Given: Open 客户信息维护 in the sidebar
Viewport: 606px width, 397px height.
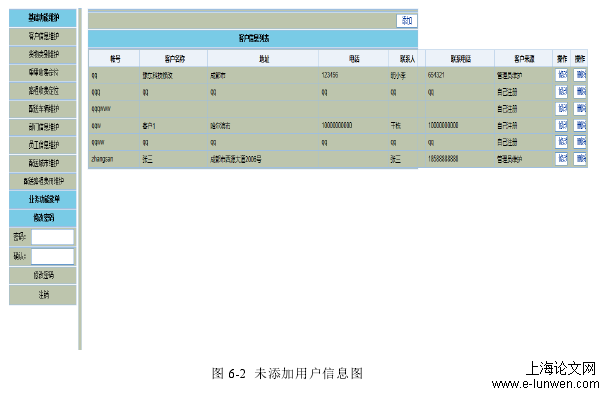Looking at the screenshot, I should [43, 36].
